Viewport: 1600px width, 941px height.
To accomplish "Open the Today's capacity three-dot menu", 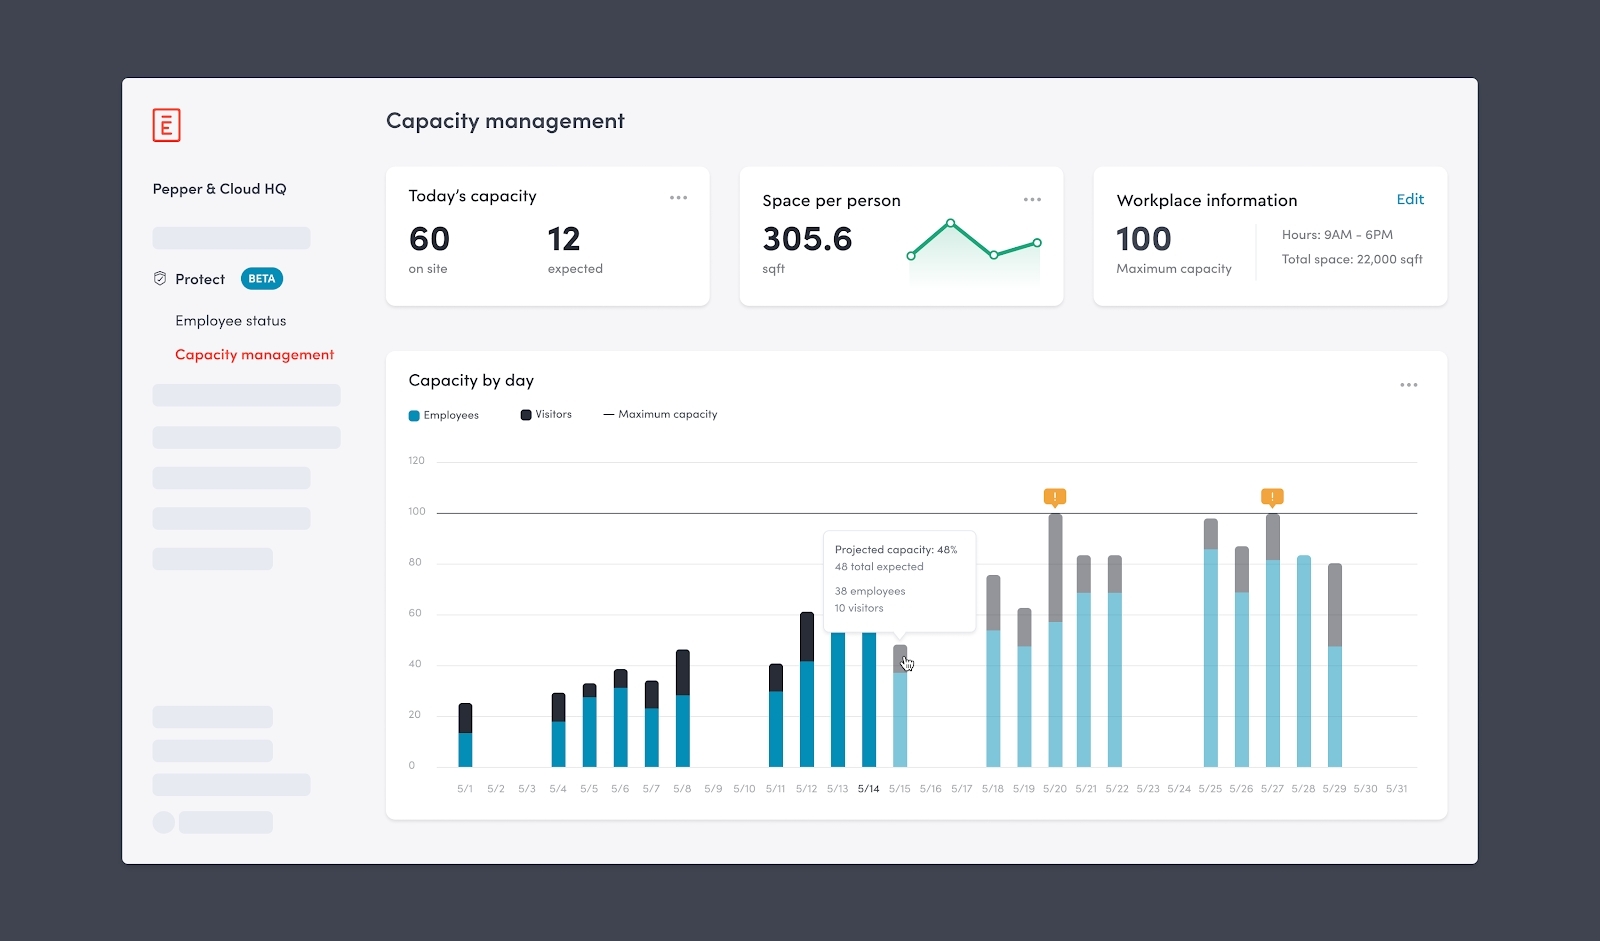I will pyautogui.click(x=678, y=198).
